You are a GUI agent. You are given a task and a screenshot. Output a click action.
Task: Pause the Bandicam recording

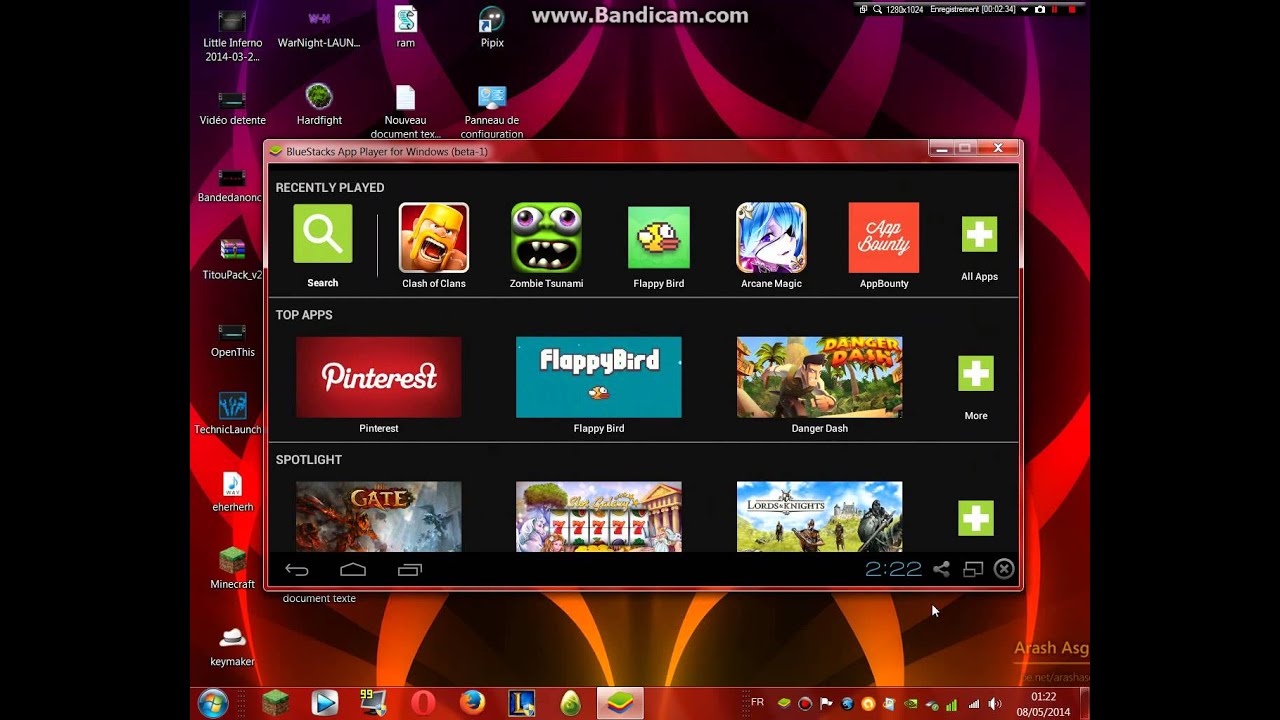1056,9
